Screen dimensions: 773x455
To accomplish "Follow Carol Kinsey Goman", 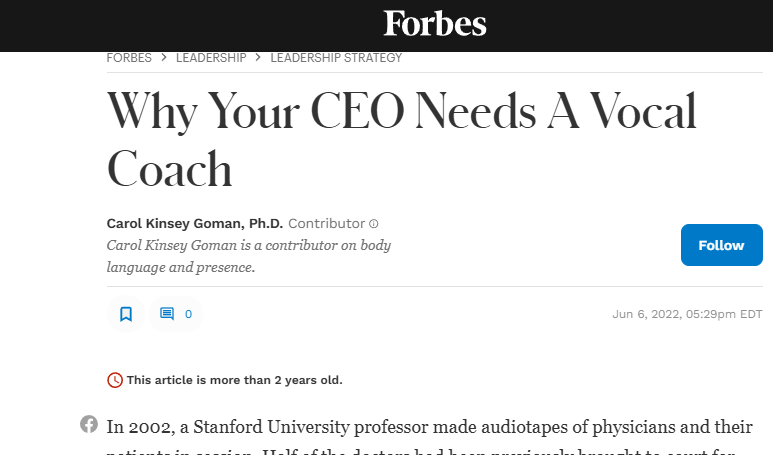I will 721,245.
